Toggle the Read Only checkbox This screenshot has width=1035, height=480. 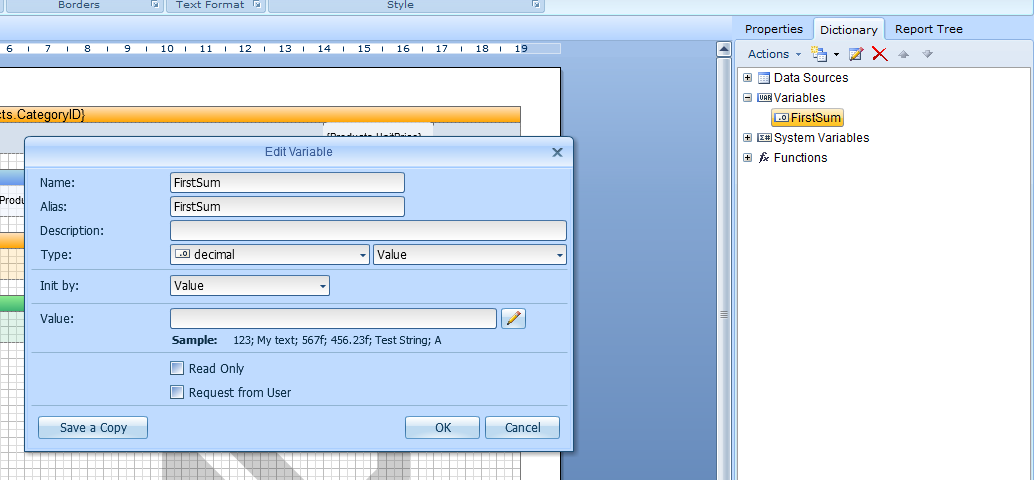point(177,368)
